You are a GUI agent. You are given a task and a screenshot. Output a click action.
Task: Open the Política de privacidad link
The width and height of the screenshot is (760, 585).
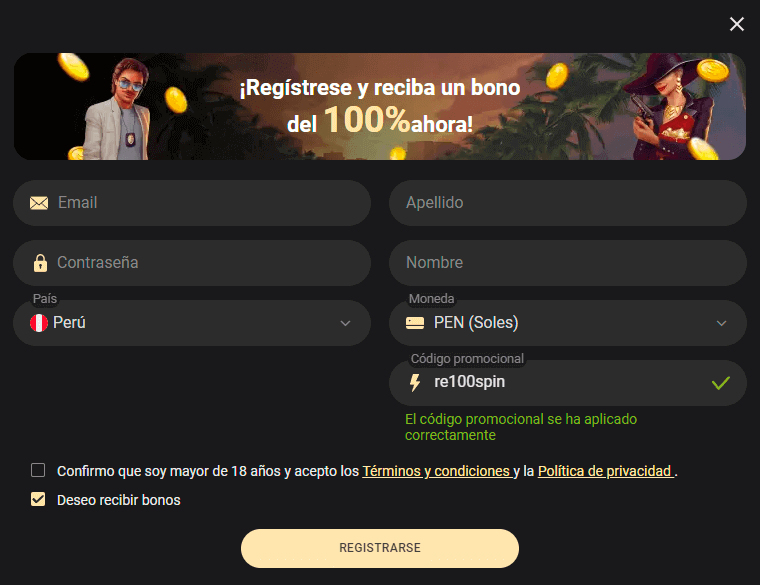pyautogui.click(x=606, y=471)
